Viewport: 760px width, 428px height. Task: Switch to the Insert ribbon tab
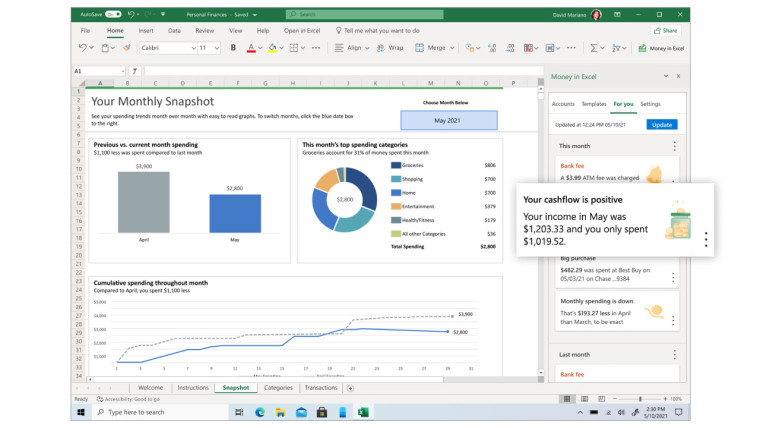coord(146,31)
